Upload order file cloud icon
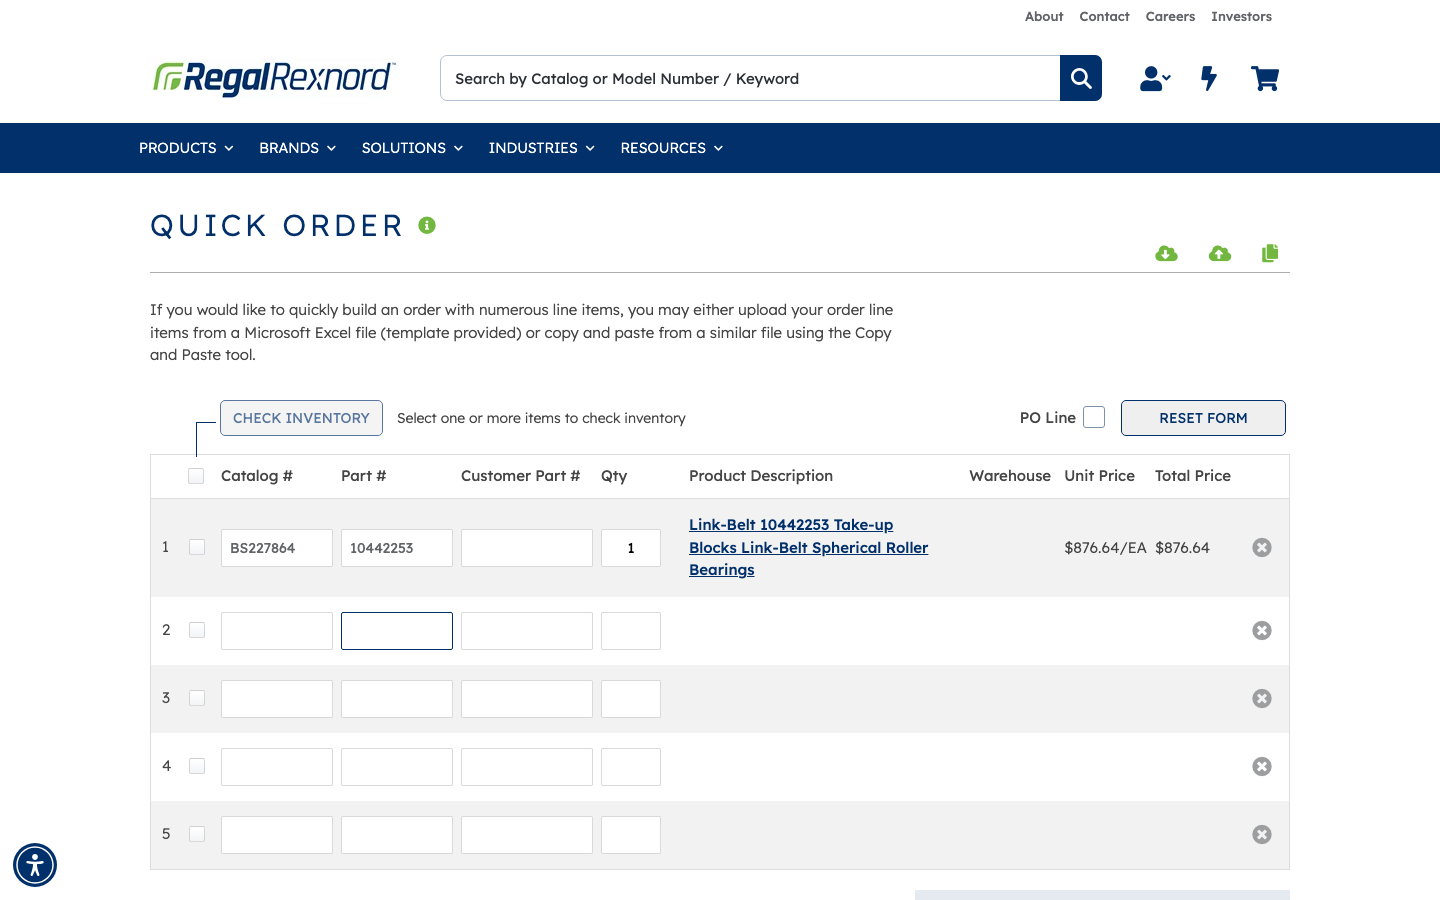The height and width of the screenshot is (900, 1440). tap(1220, 254)
